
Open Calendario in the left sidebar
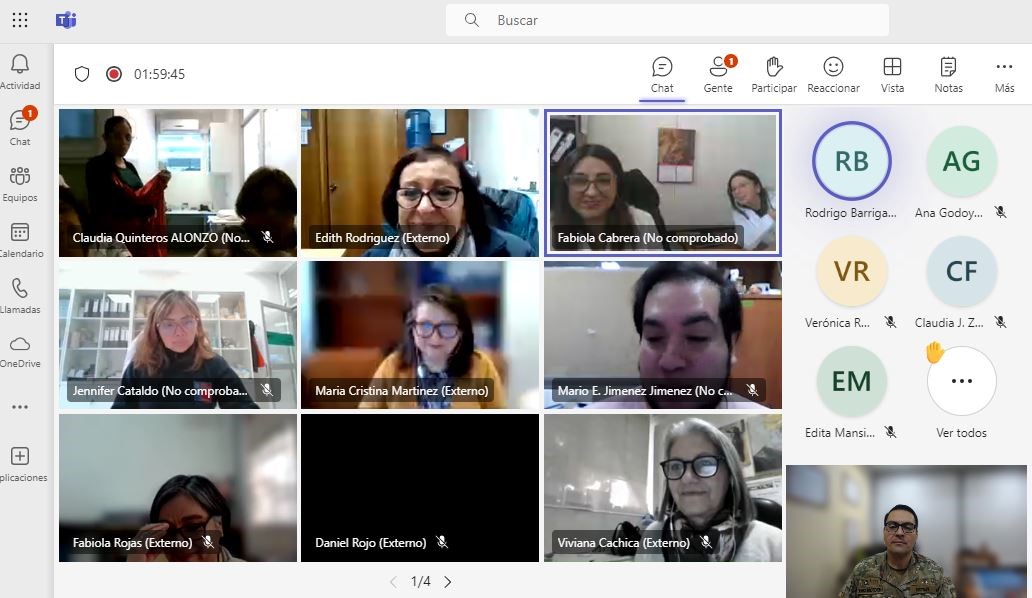pos(20,240)
